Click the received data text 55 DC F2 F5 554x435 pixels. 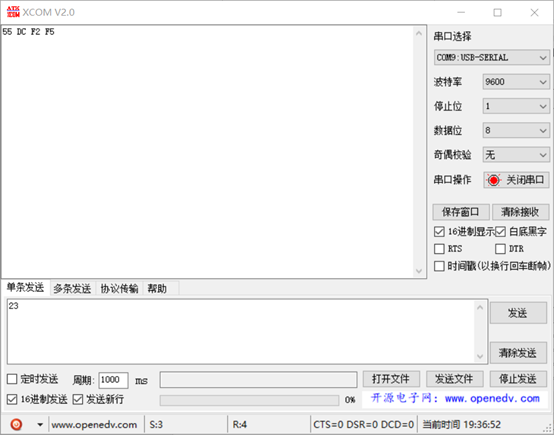28,32
